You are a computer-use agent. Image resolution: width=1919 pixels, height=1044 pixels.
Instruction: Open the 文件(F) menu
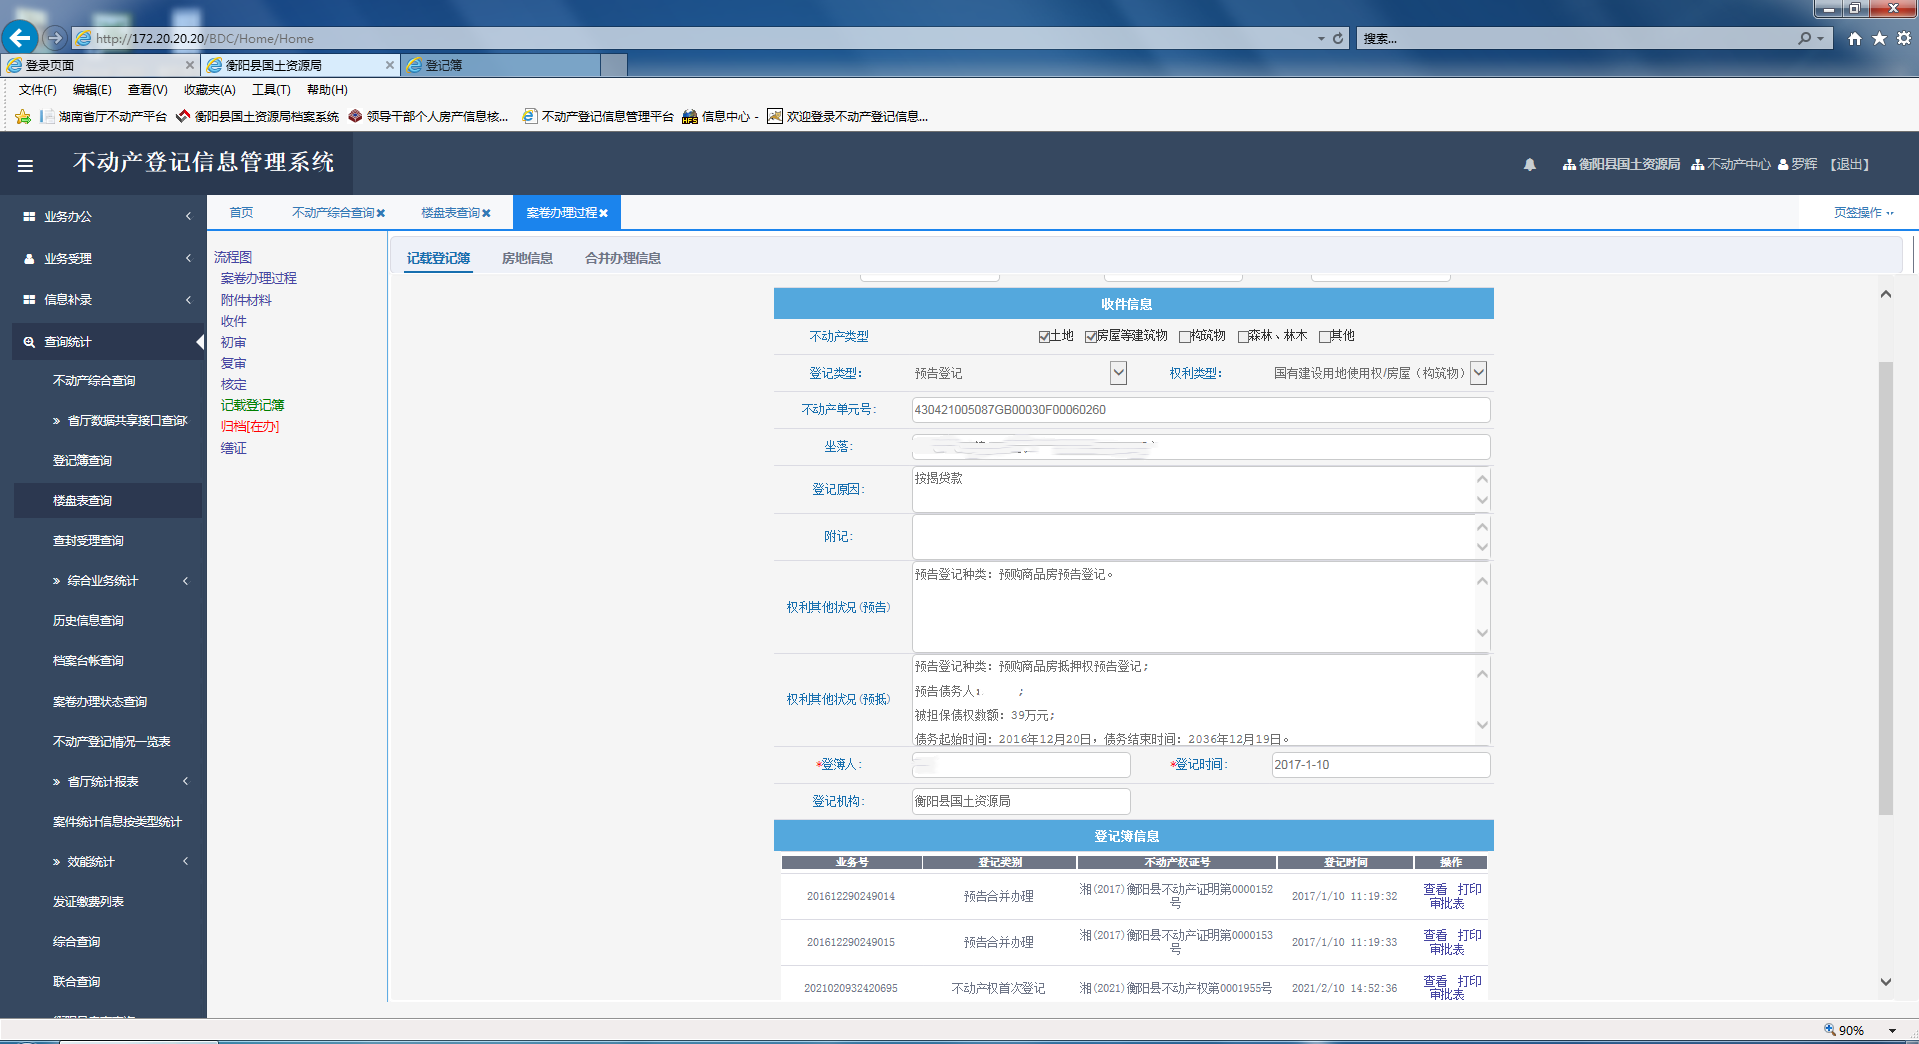click(37, 90)
